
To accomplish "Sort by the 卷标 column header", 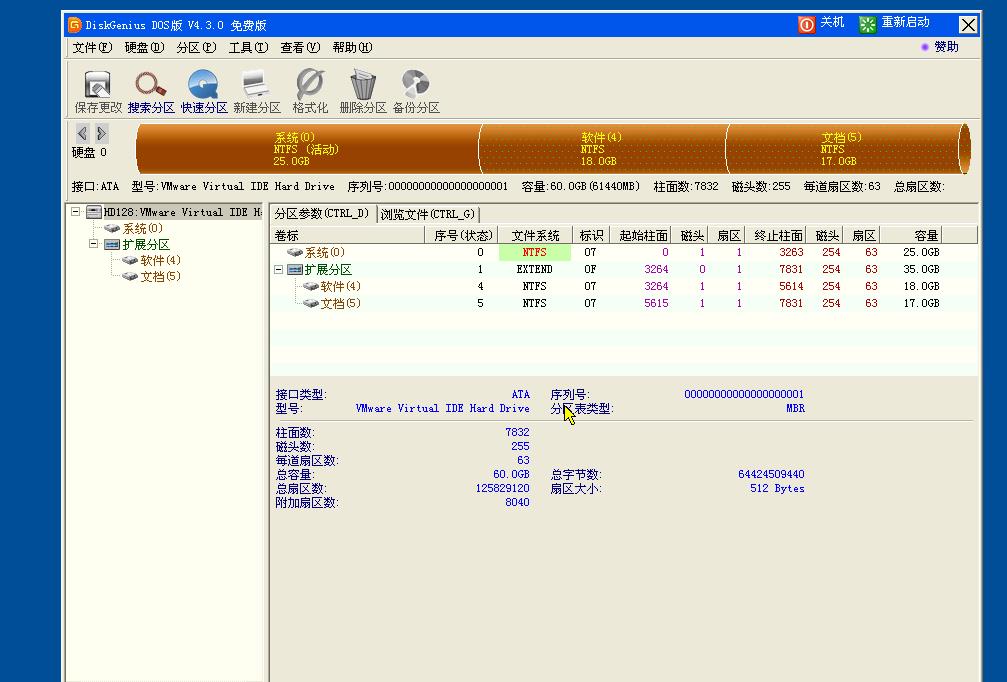I will (x=347, y=235).
